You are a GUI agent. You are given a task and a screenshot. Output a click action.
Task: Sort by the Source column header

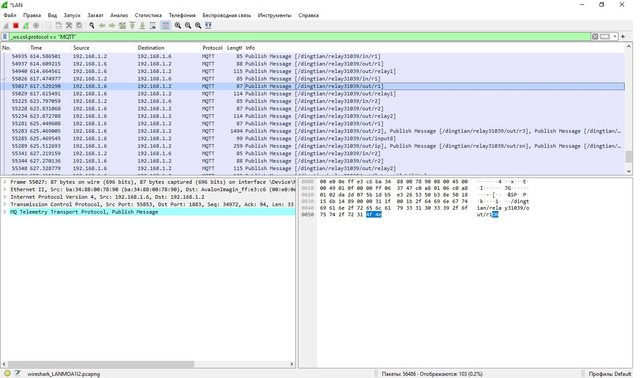pos(103,48)
